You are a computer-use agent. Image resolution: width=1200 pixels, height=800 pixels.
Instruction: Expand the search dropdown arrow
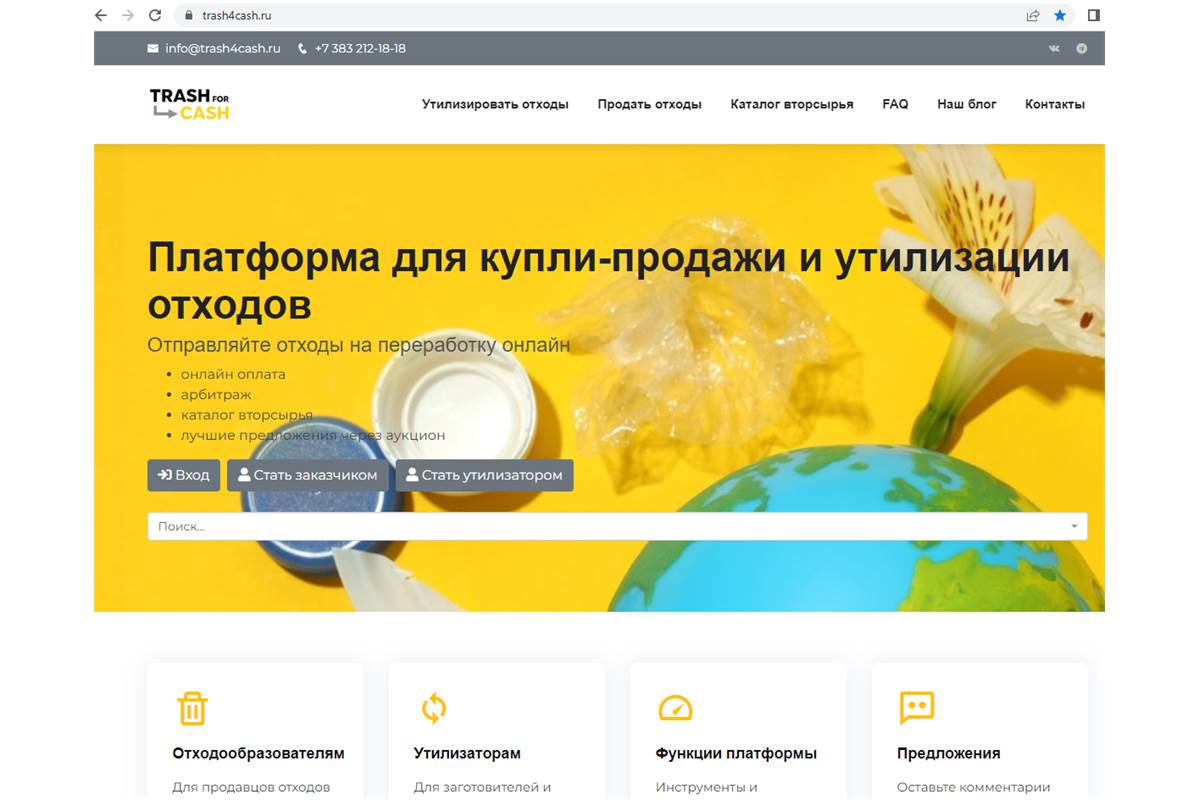point(1074,526)
